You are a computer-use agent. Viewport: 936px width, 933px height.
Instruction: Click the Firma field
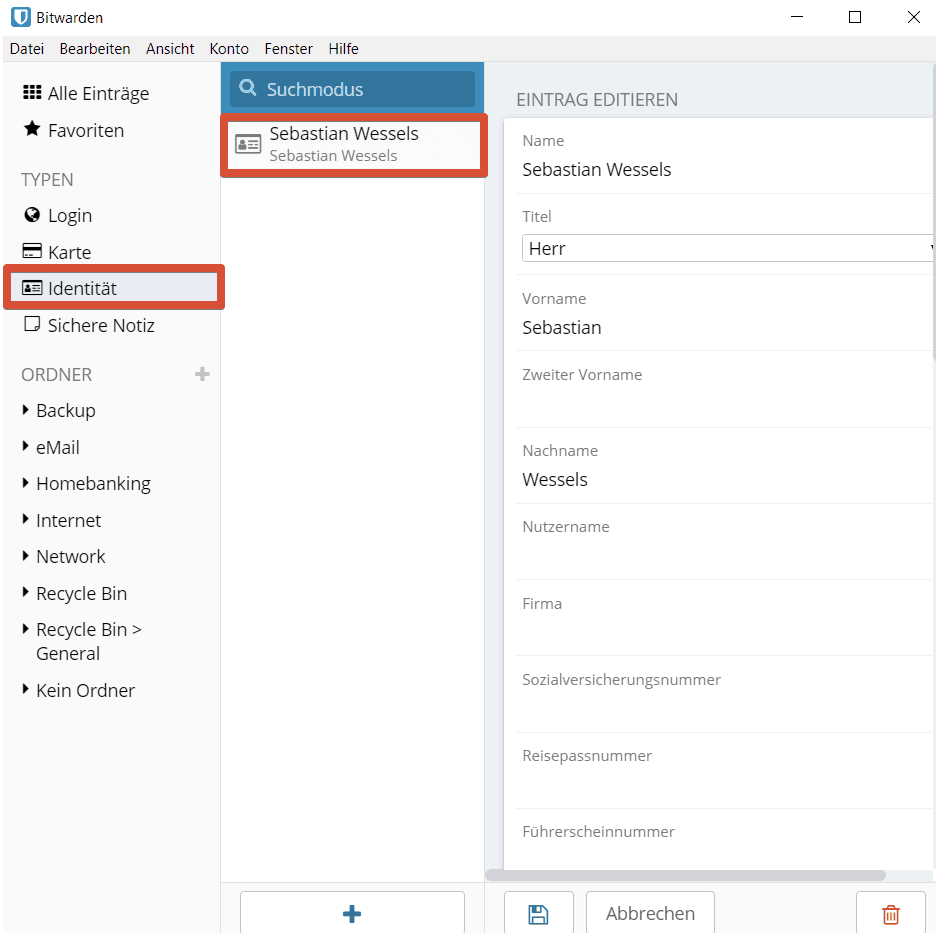724,632
